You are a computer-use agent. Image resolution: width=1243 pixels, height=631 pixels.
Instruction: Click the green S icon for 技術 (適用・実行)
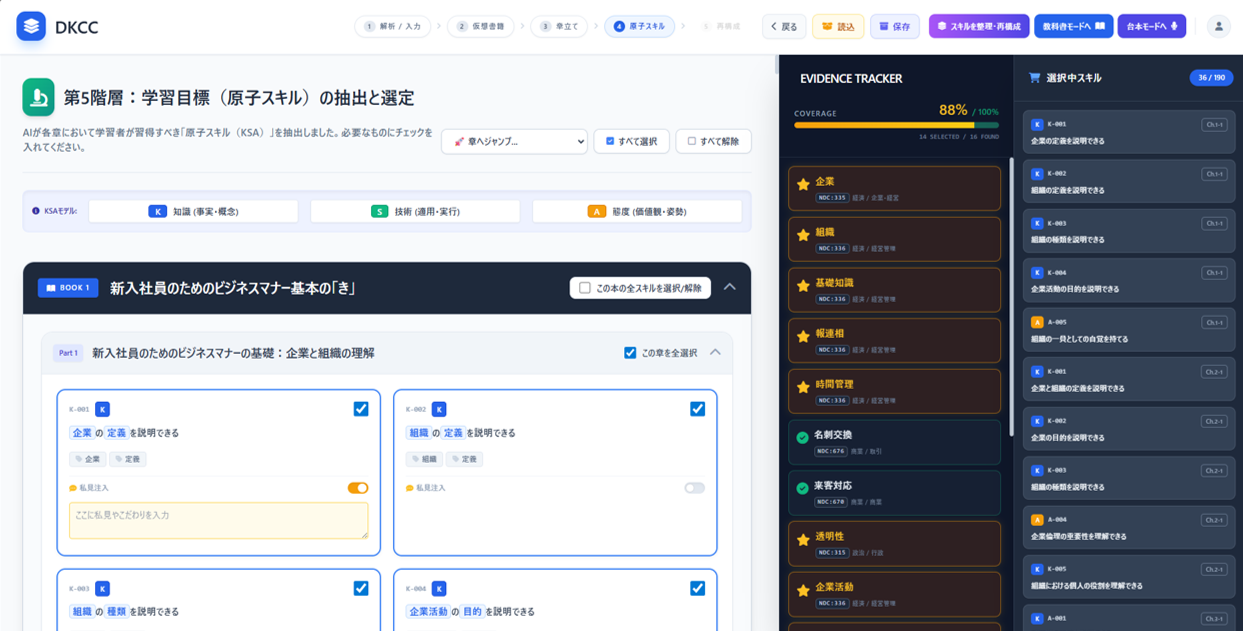coord(379,211)
